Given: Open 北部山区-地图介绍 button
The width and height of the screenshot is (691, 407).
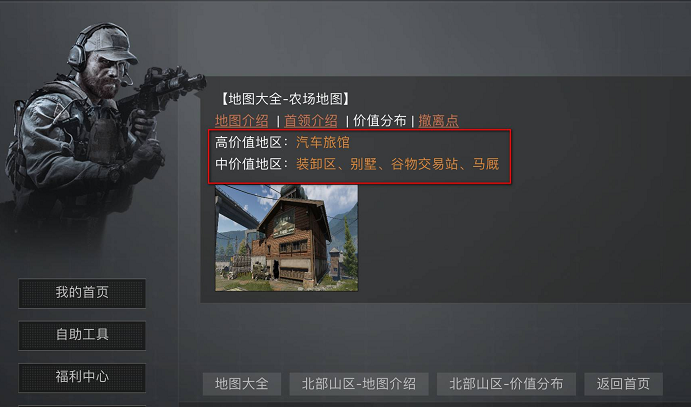Looking at the screenshot, I should (x=359, y=384).
